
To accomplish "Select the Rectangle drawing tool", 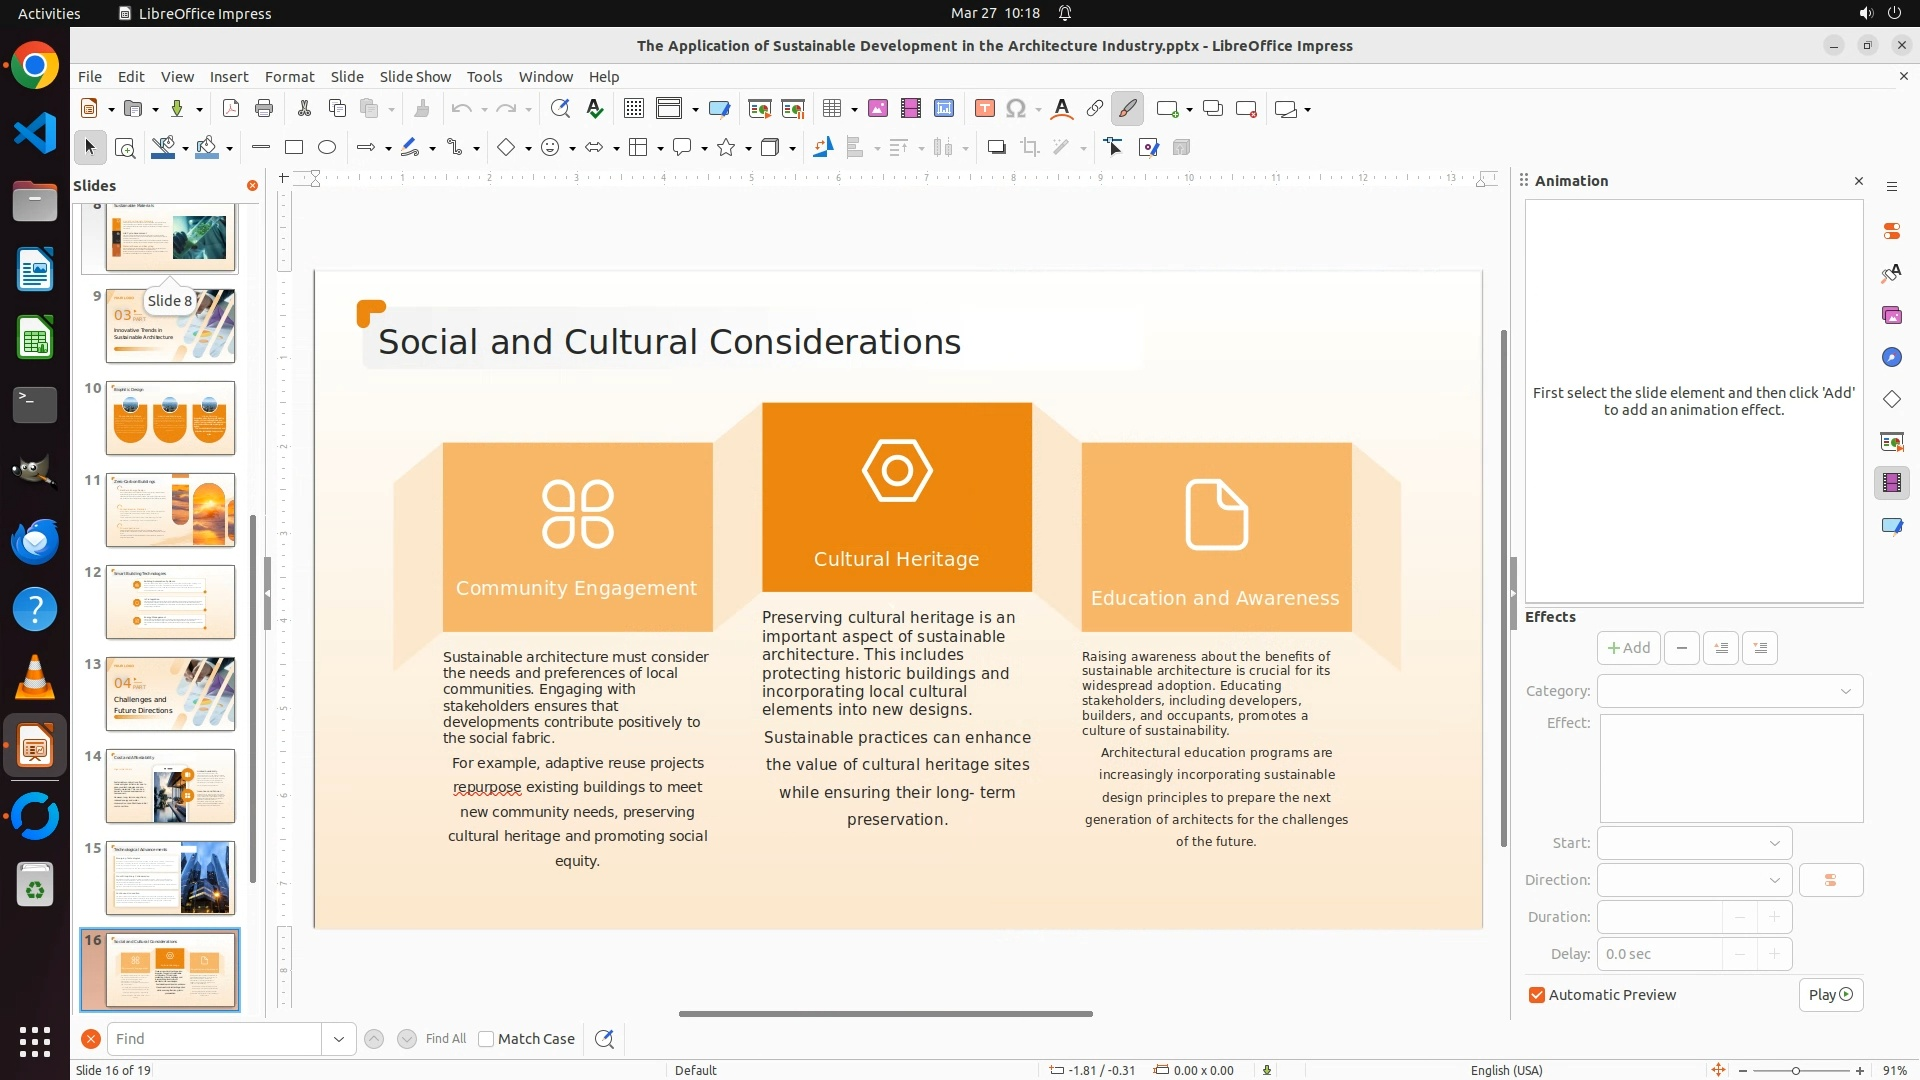I will pos(294,148).
